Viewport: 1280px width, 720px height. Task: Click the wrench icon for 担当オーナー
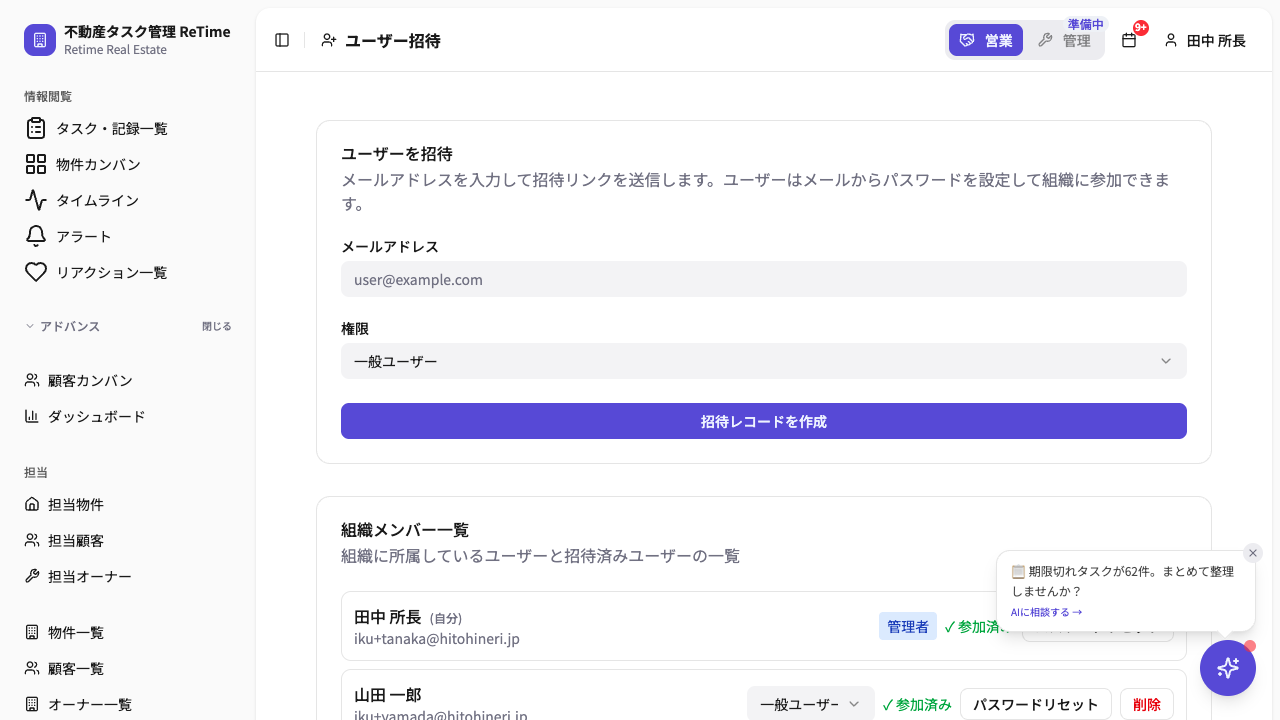[x=32, y=576]
